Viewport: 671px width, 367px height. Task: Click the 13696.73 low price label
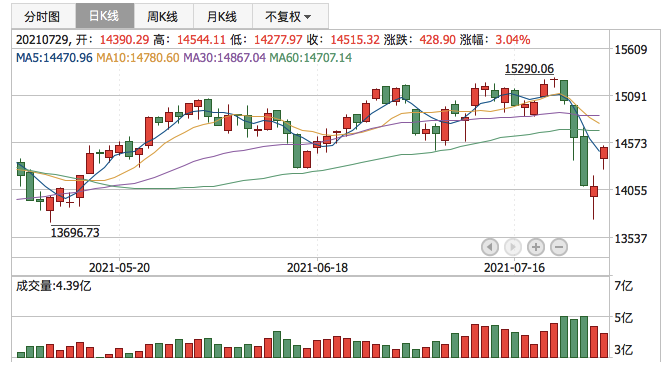click(75, 232)
